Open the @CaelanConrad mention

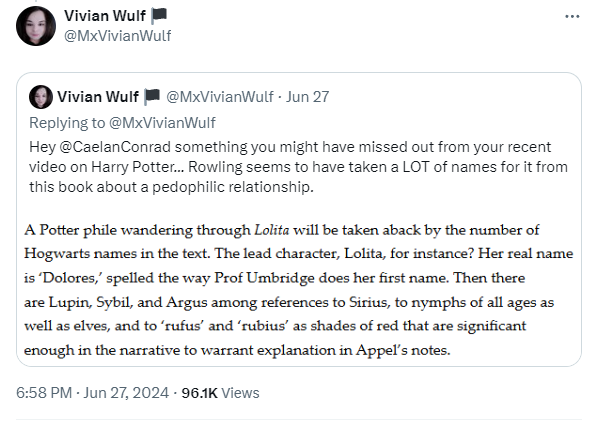click(x=115, y=147)
